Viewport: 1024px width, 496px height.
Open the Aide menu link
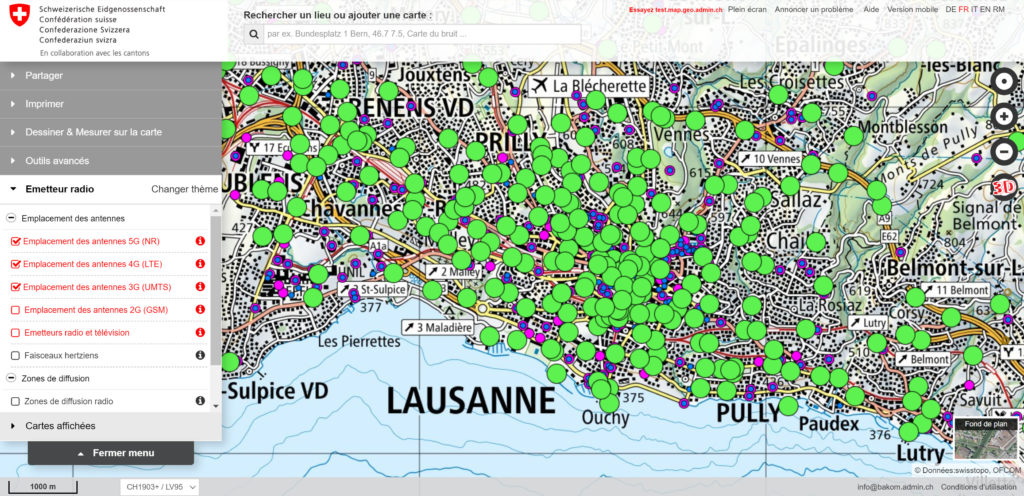click(x=871, y=10)
